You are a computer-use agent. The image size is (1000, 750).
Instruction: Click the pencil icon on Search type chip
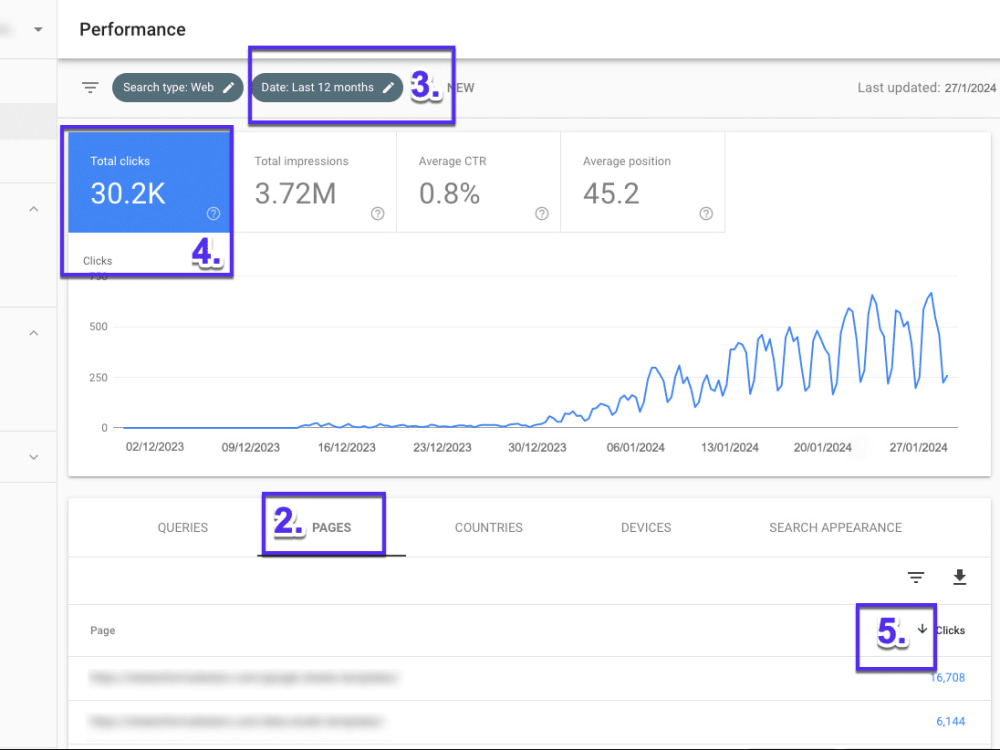(228, 88)
